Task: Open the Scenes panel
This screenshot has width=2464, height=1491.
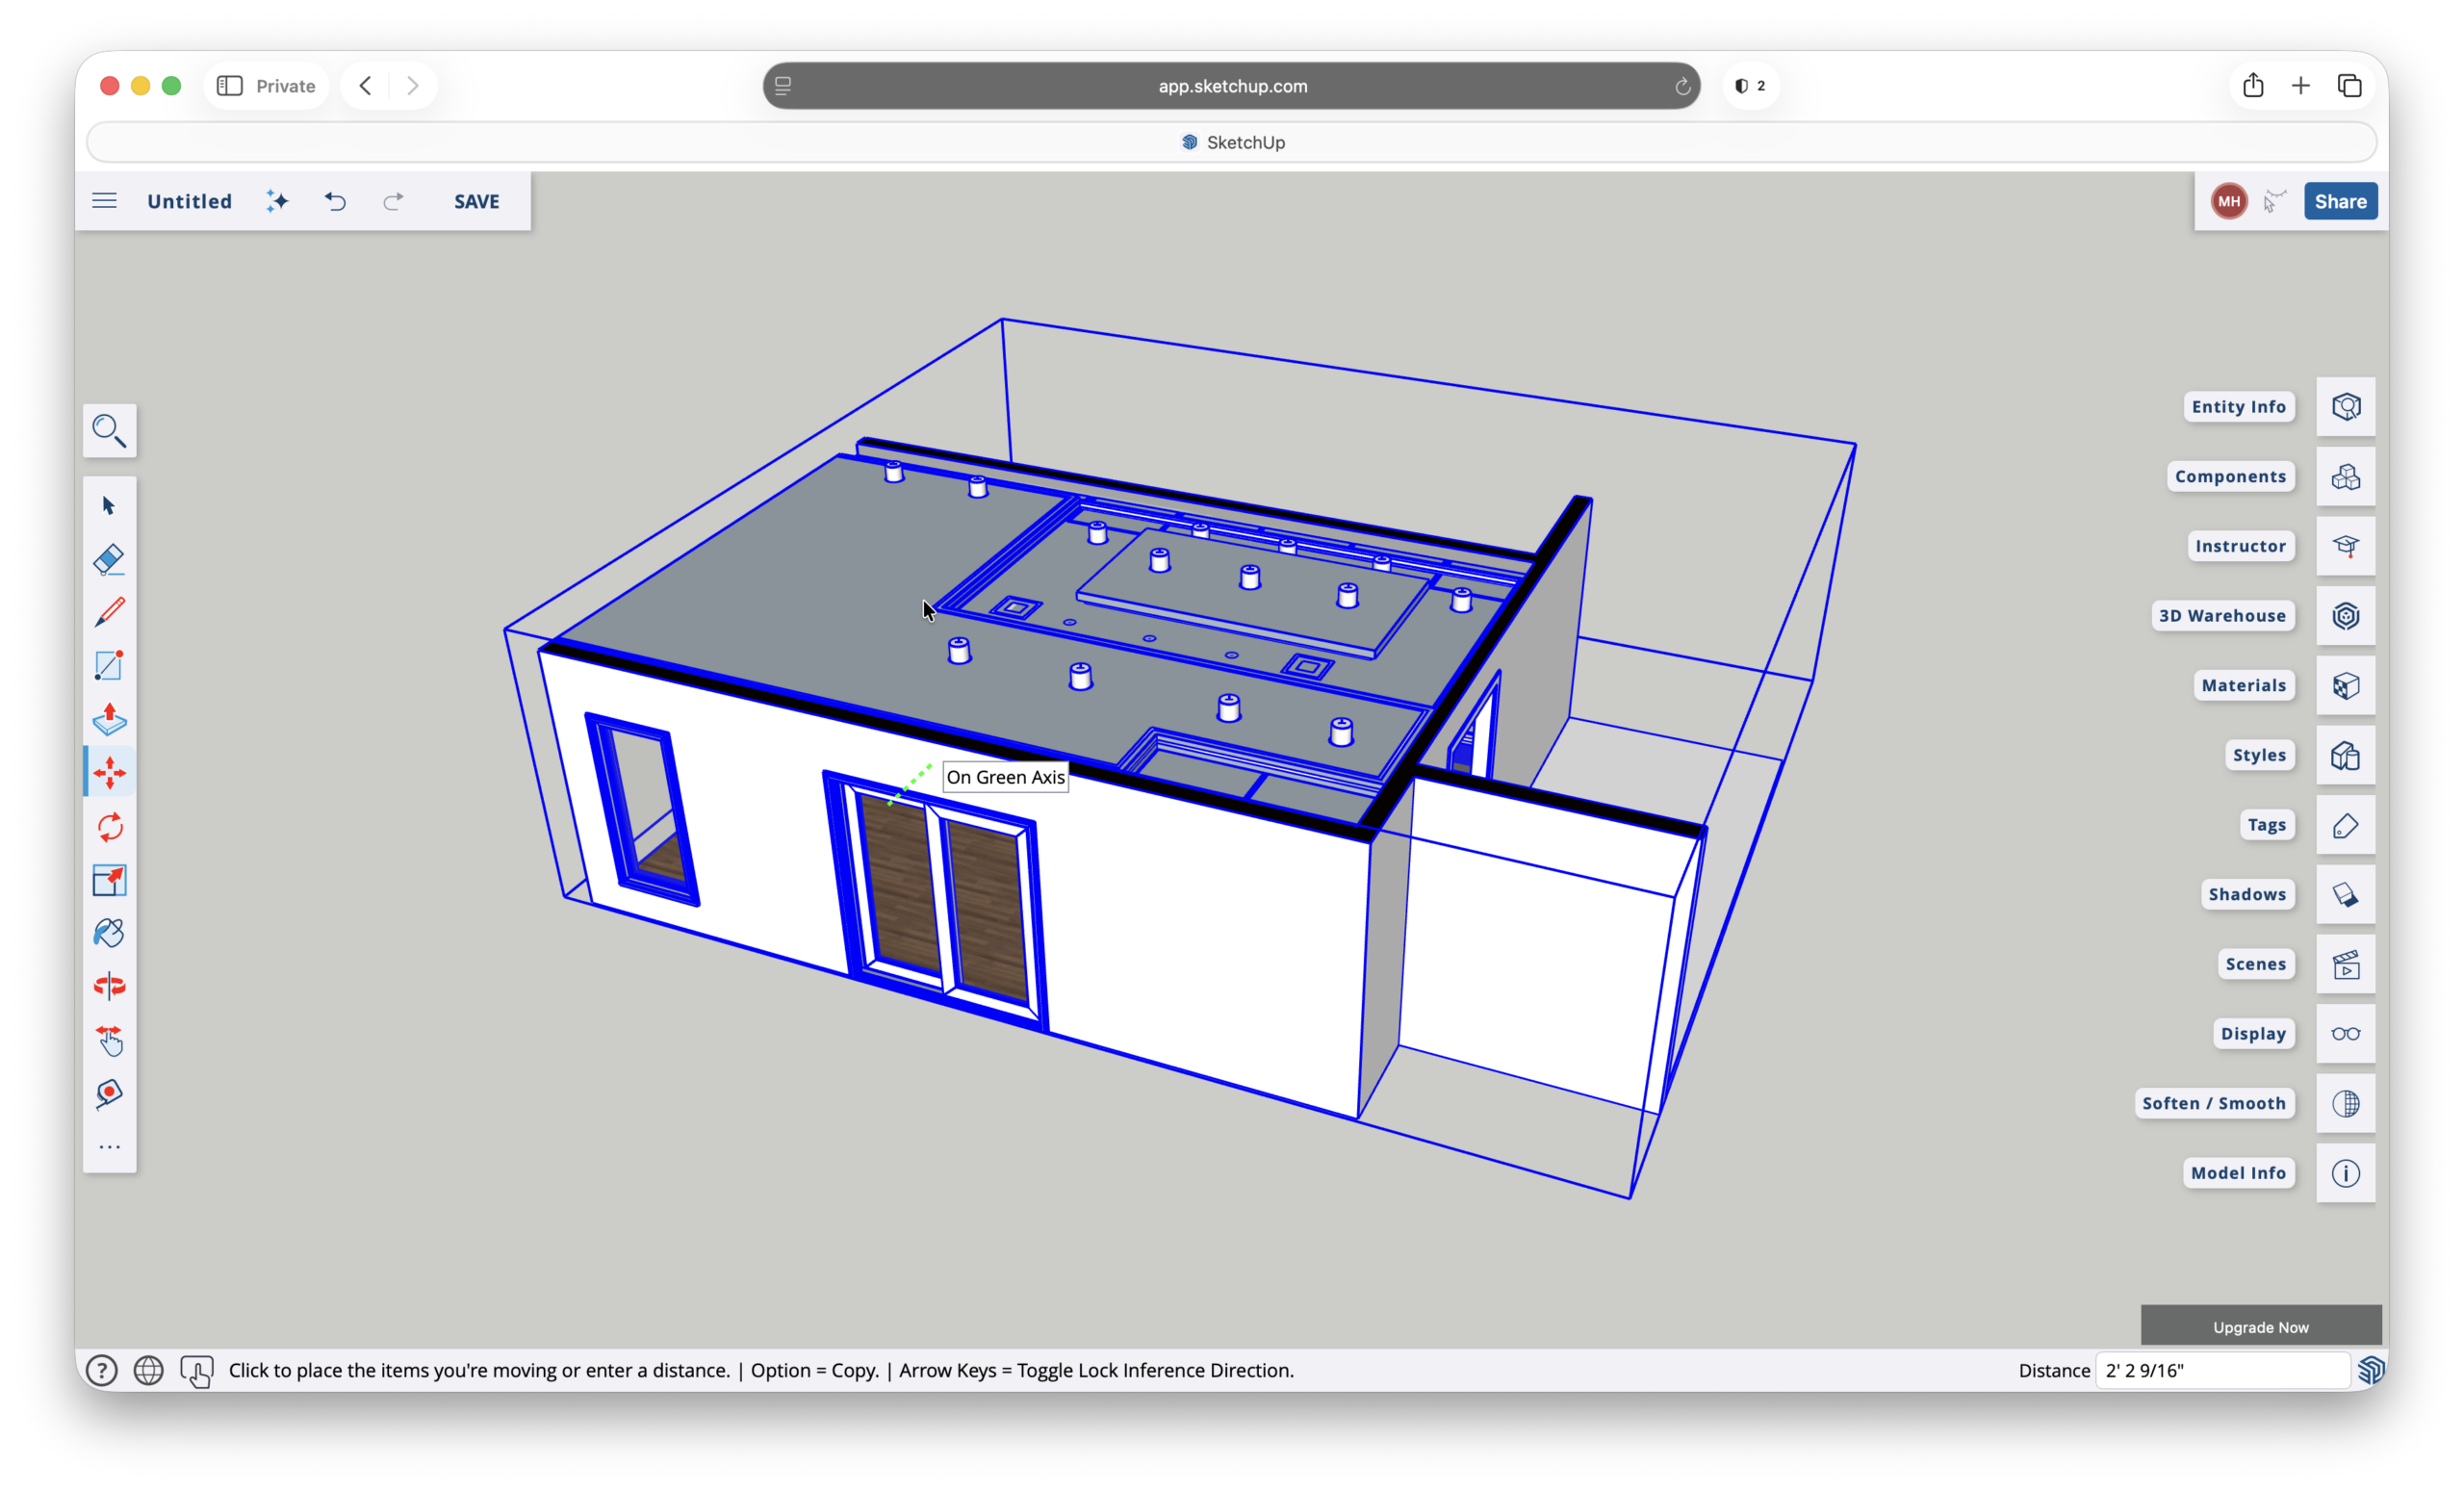Action: pos(2345,964)
